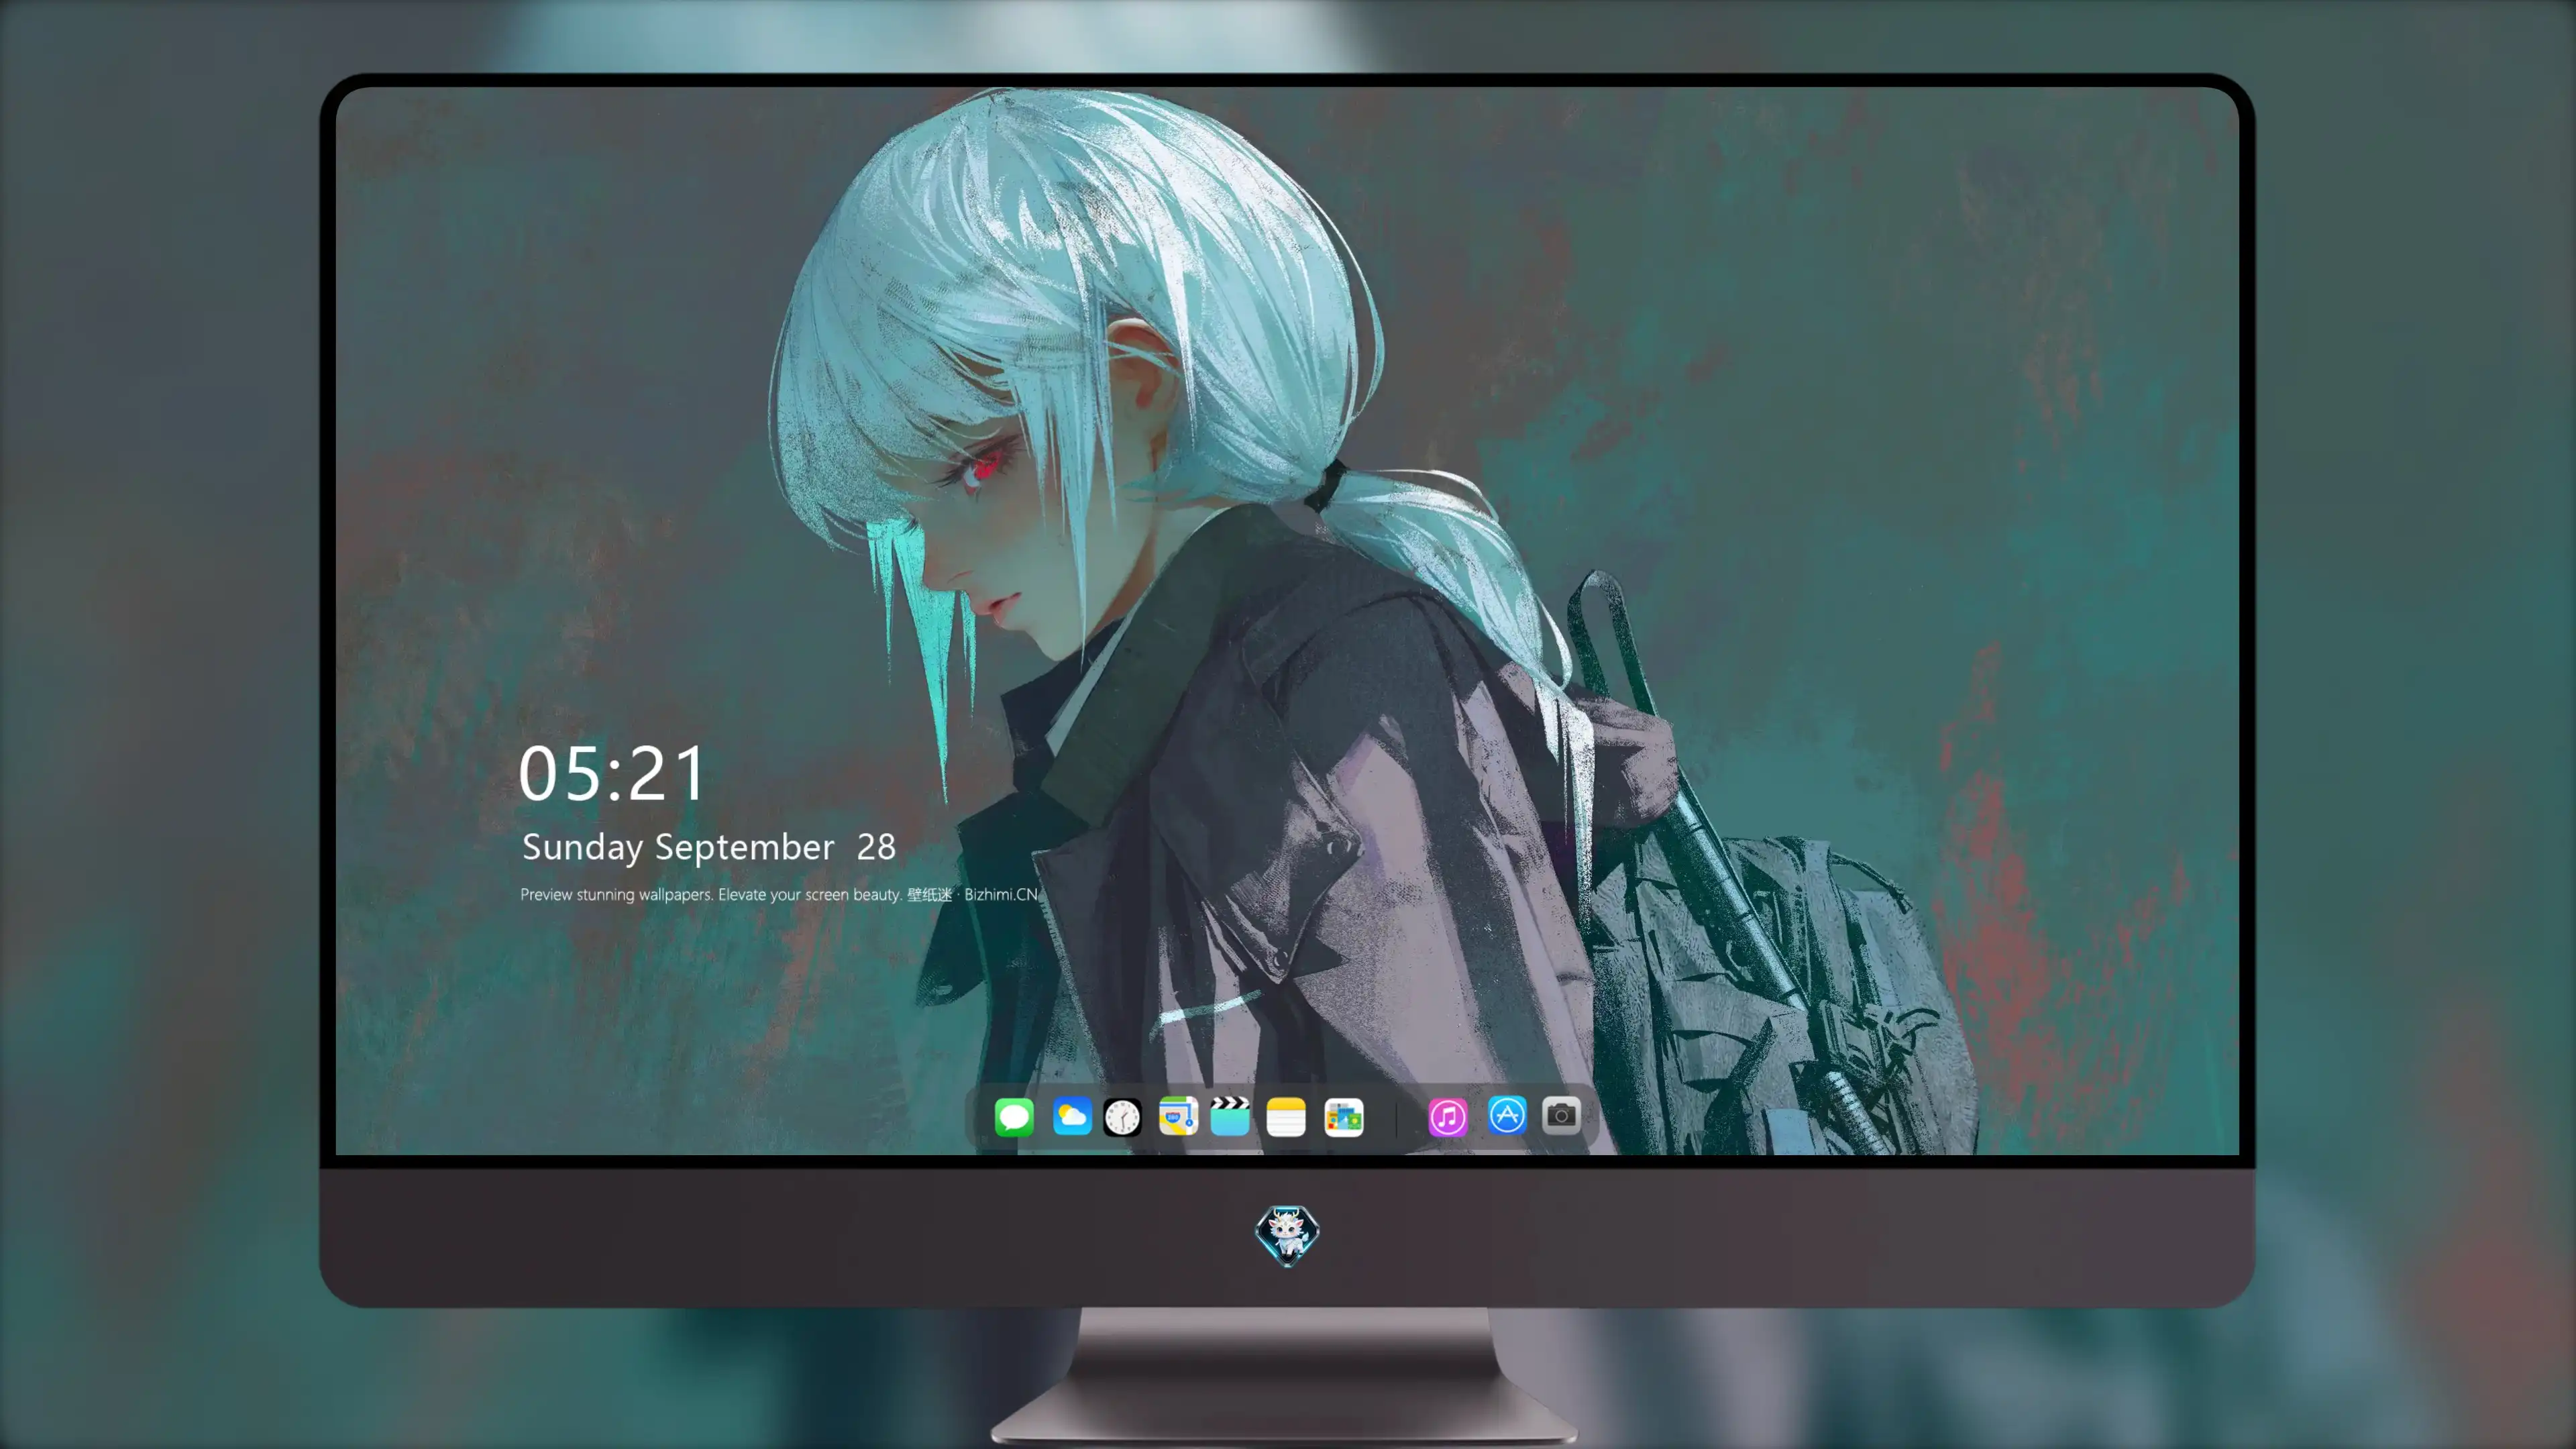Open the Notes app in the dock

coord(1286,1116)
